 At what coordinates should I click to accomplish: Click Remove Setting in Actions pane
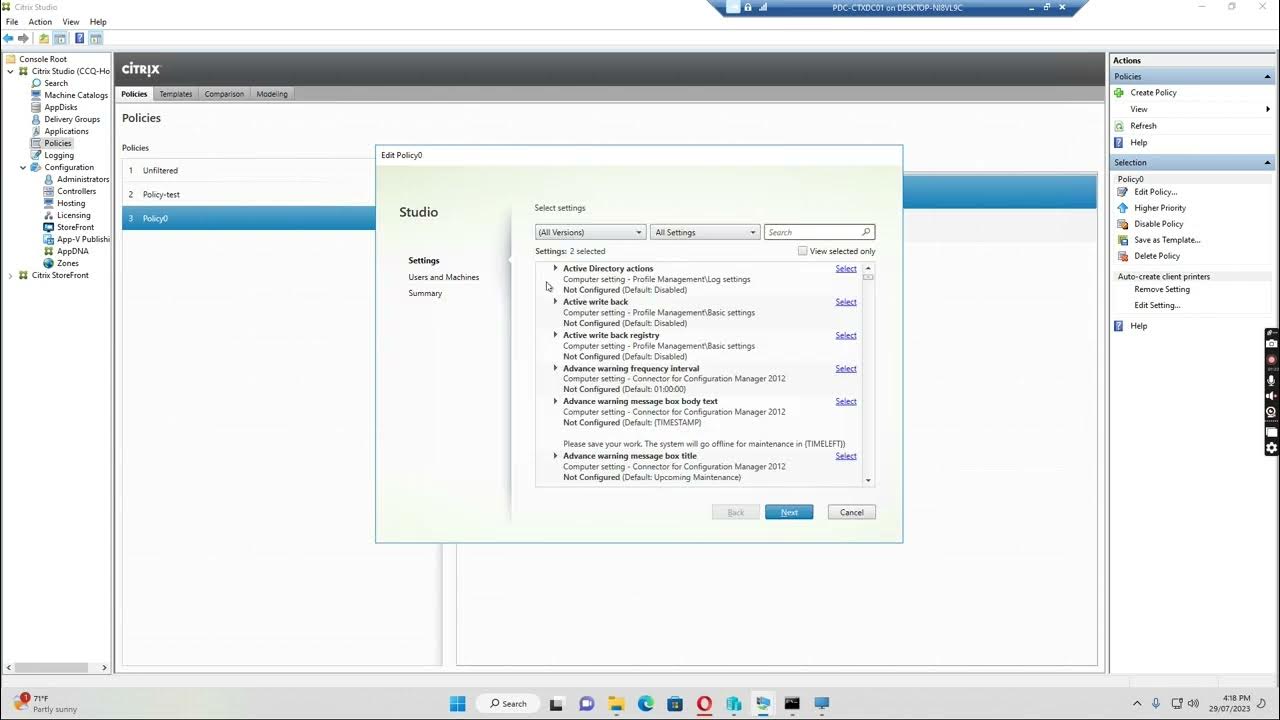tap(1162, 289)
